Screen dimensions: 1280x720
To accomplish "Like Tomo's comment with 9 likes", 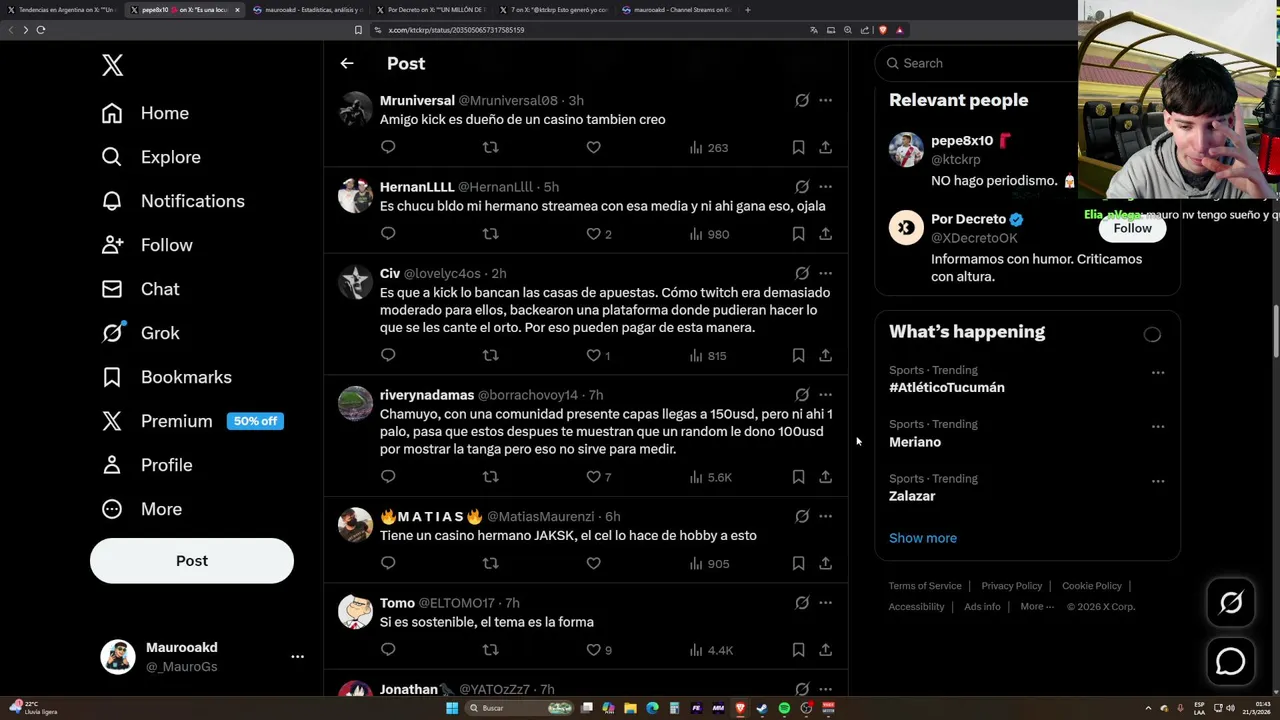I will (x=598, y=650).
